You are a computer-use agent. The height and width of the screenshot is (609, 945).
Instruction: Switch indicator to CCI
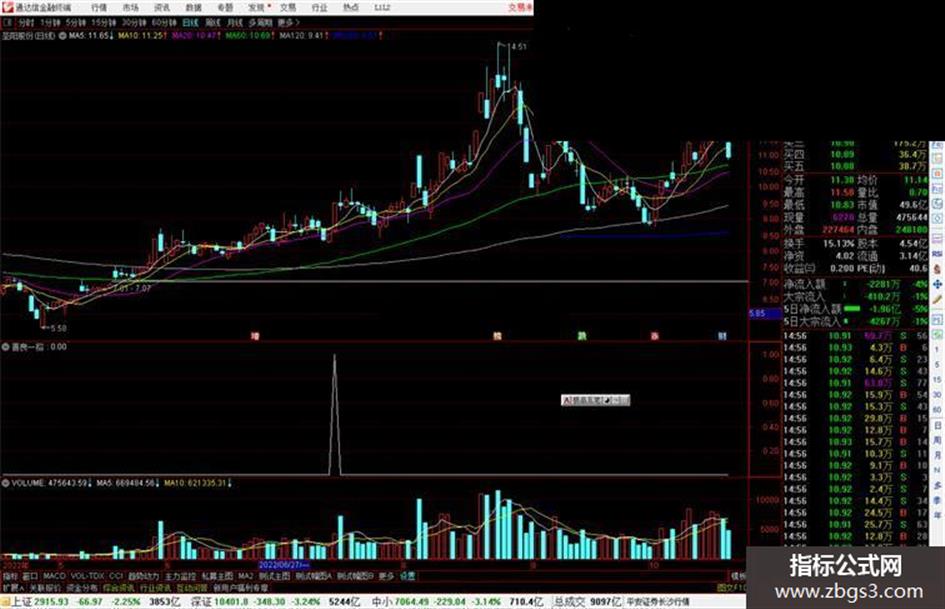[x=116, y=576]
